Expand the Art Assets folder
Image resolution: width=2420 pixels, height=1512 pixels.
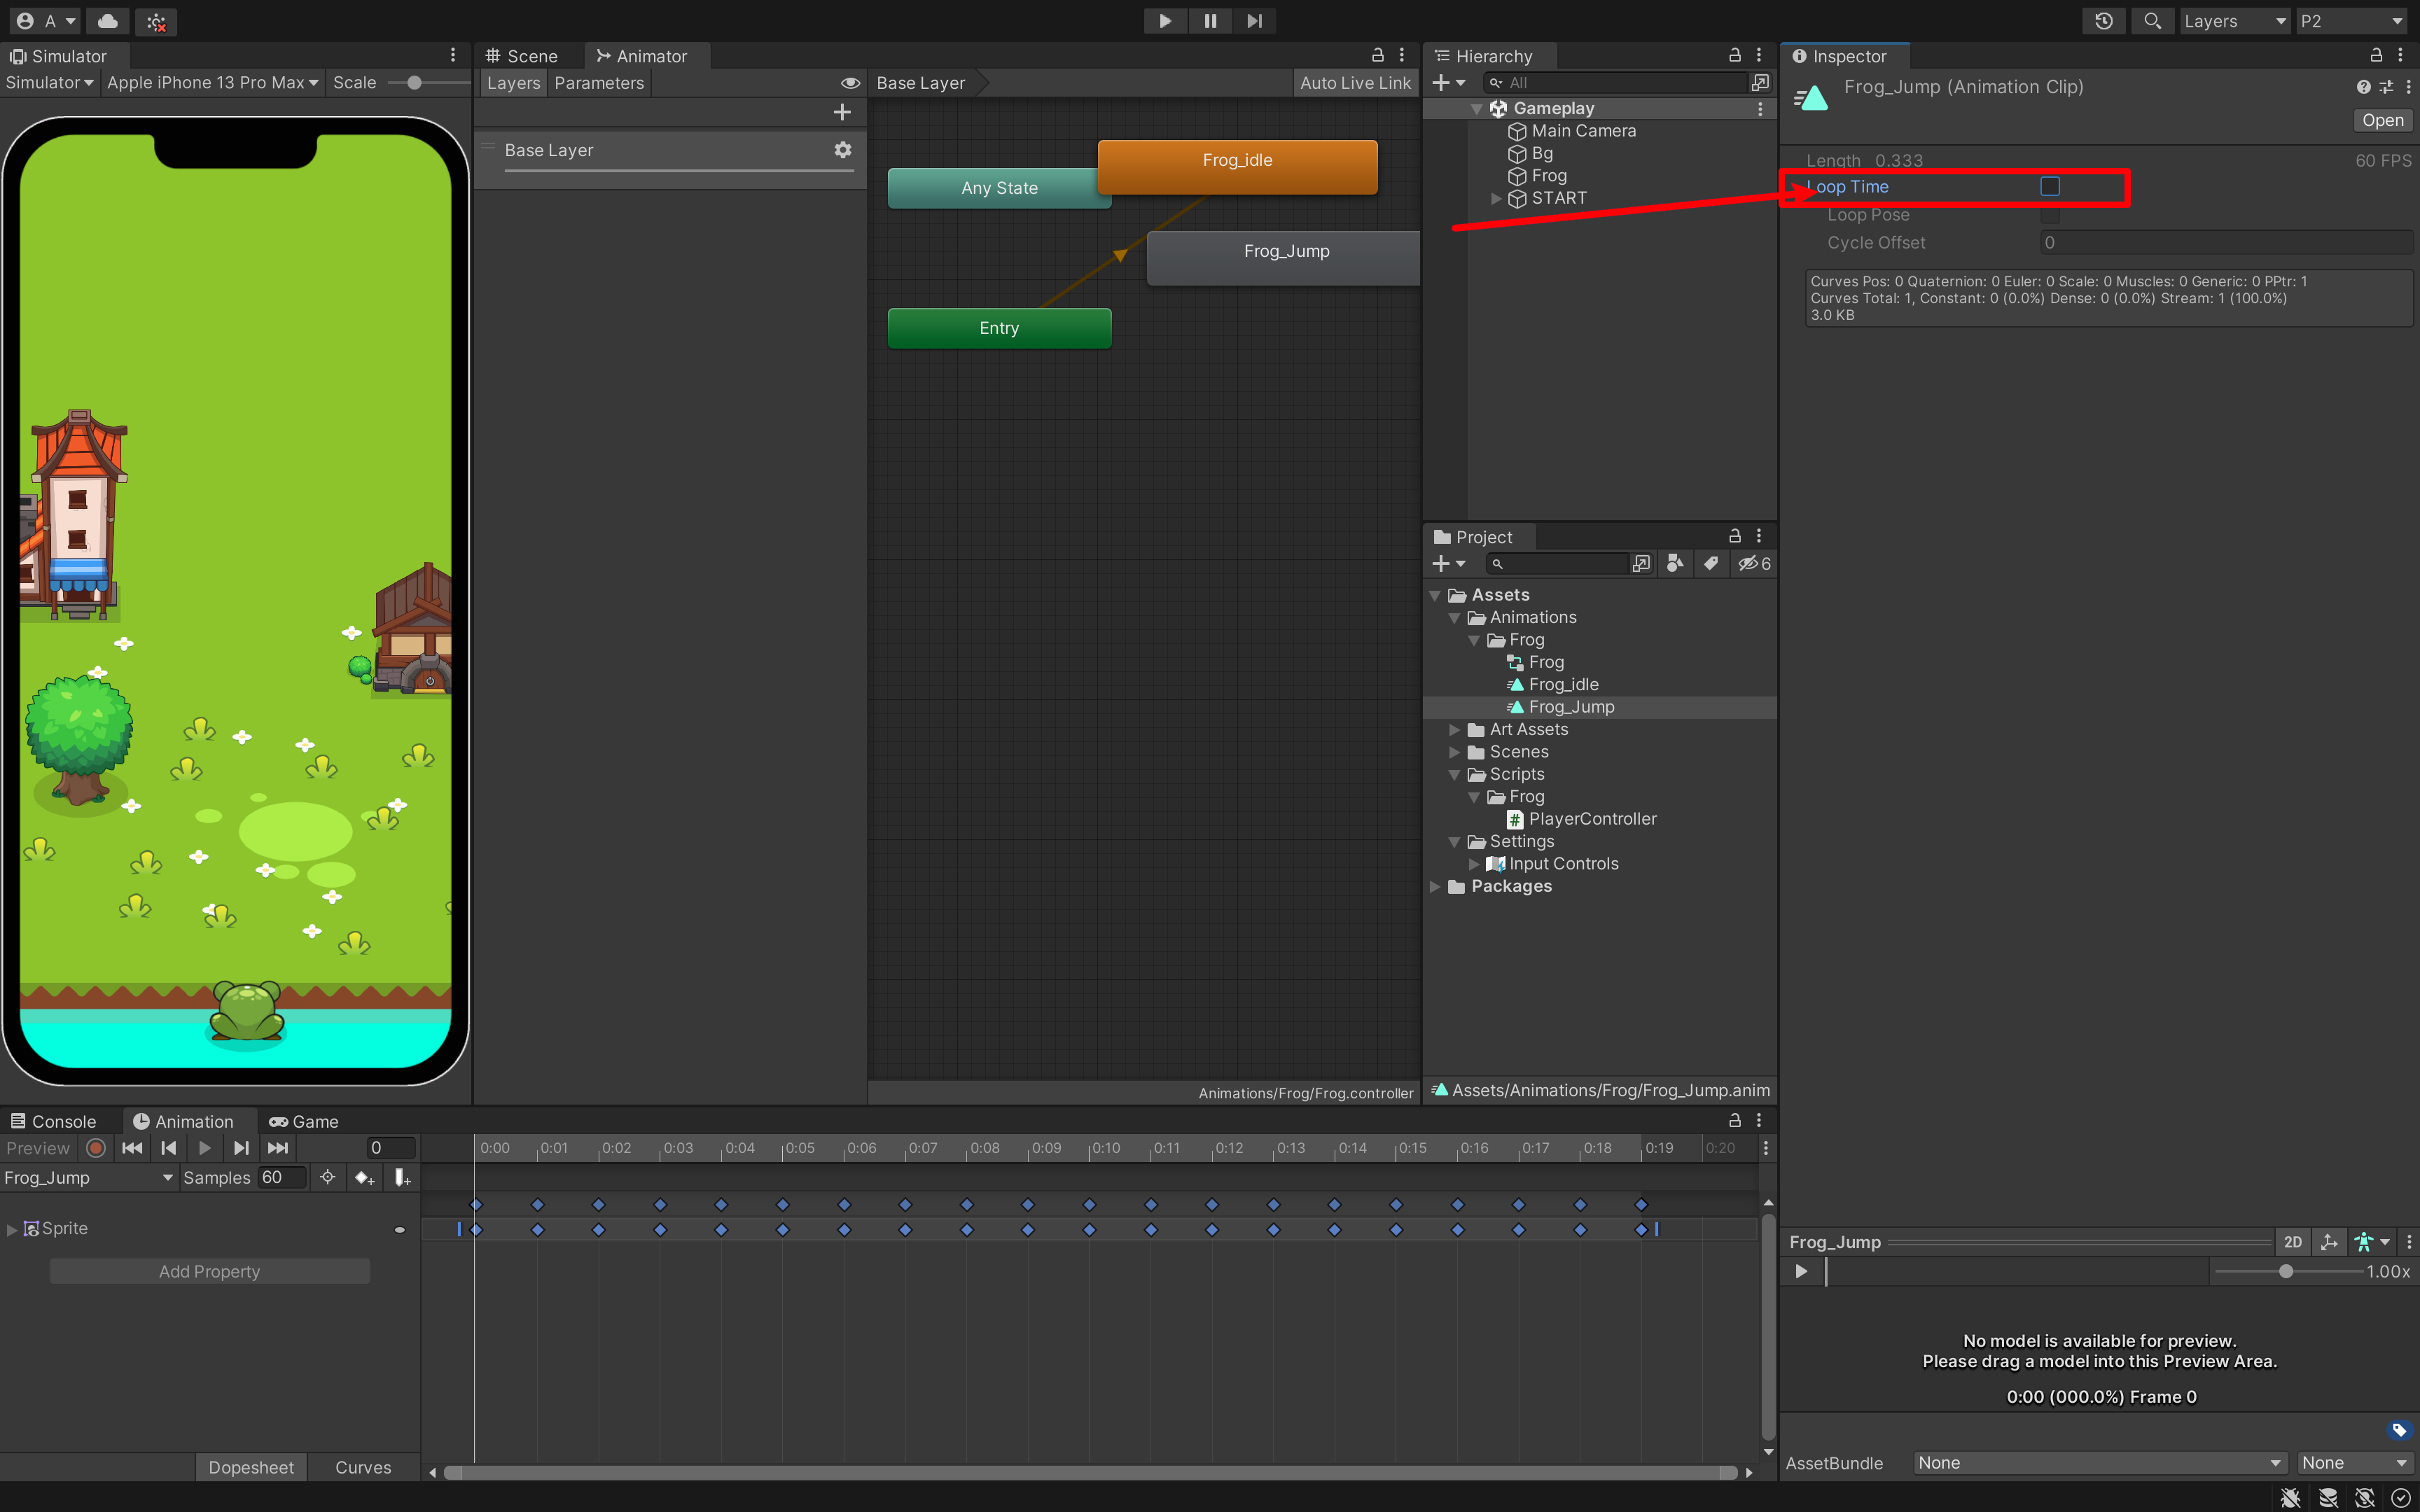click(x=1454, y=729)
